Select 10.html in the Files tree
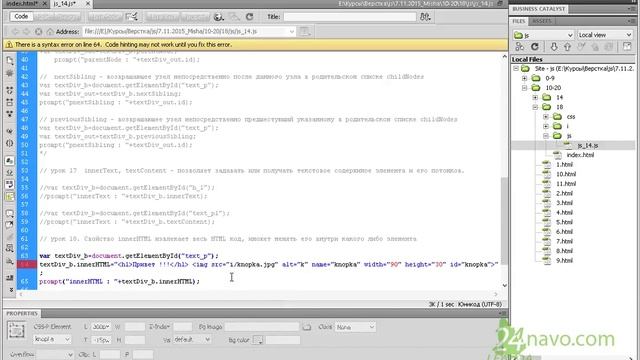Image resolution: width=640 pixels, height=360 pixels. (x=566, y=174)
